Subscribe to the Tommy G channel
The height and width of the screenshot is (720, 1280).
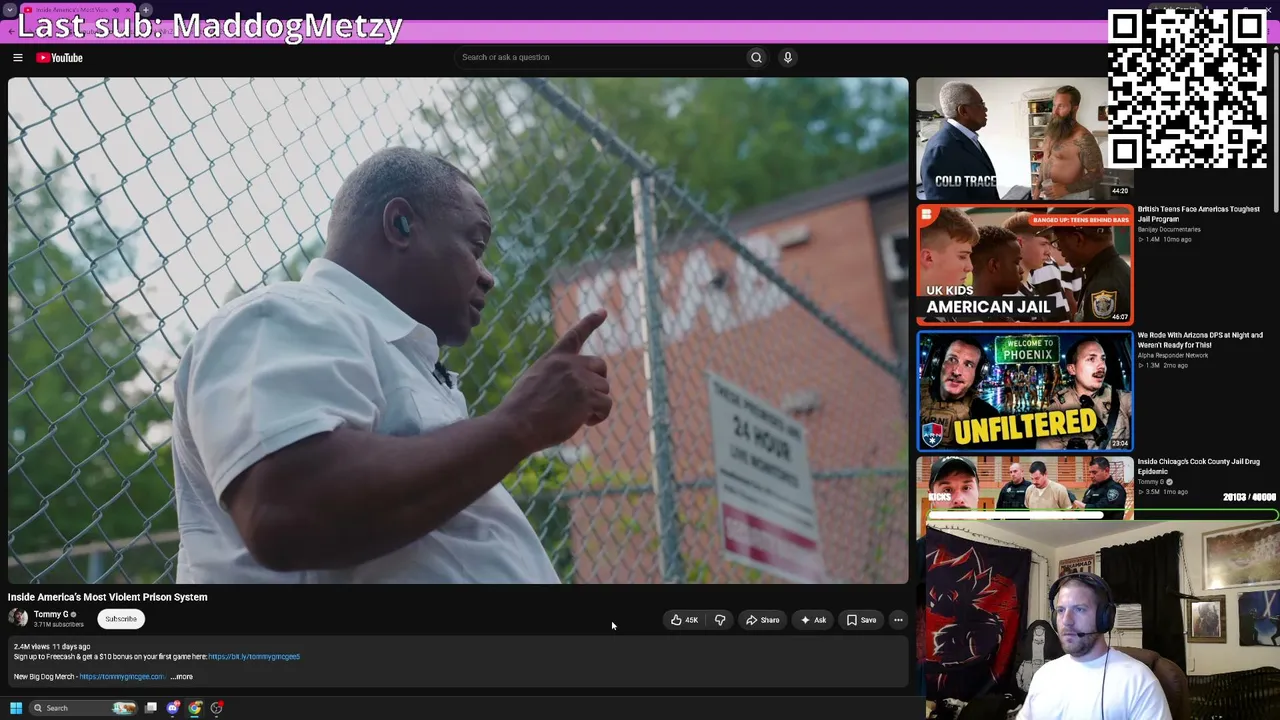pyautogui.click(x=121, y=619)
